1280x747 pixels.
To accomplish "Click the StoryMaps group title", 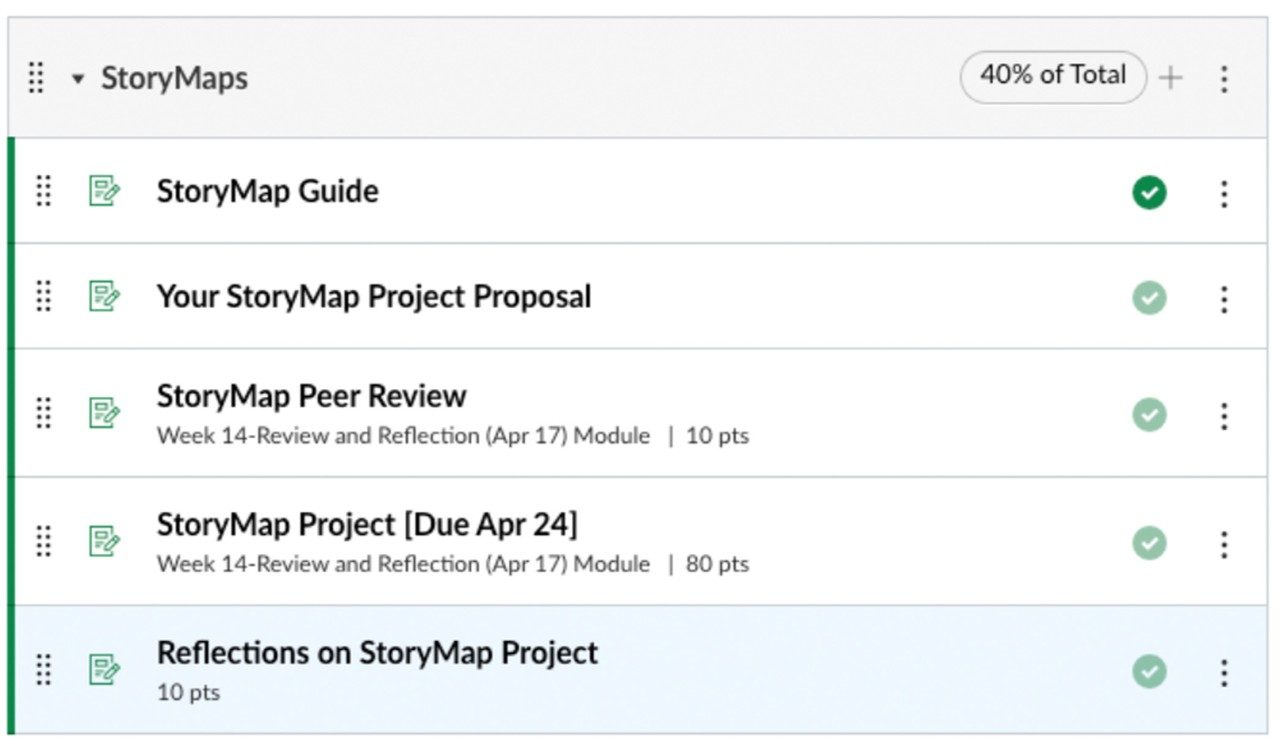I will tap(174, 78).
